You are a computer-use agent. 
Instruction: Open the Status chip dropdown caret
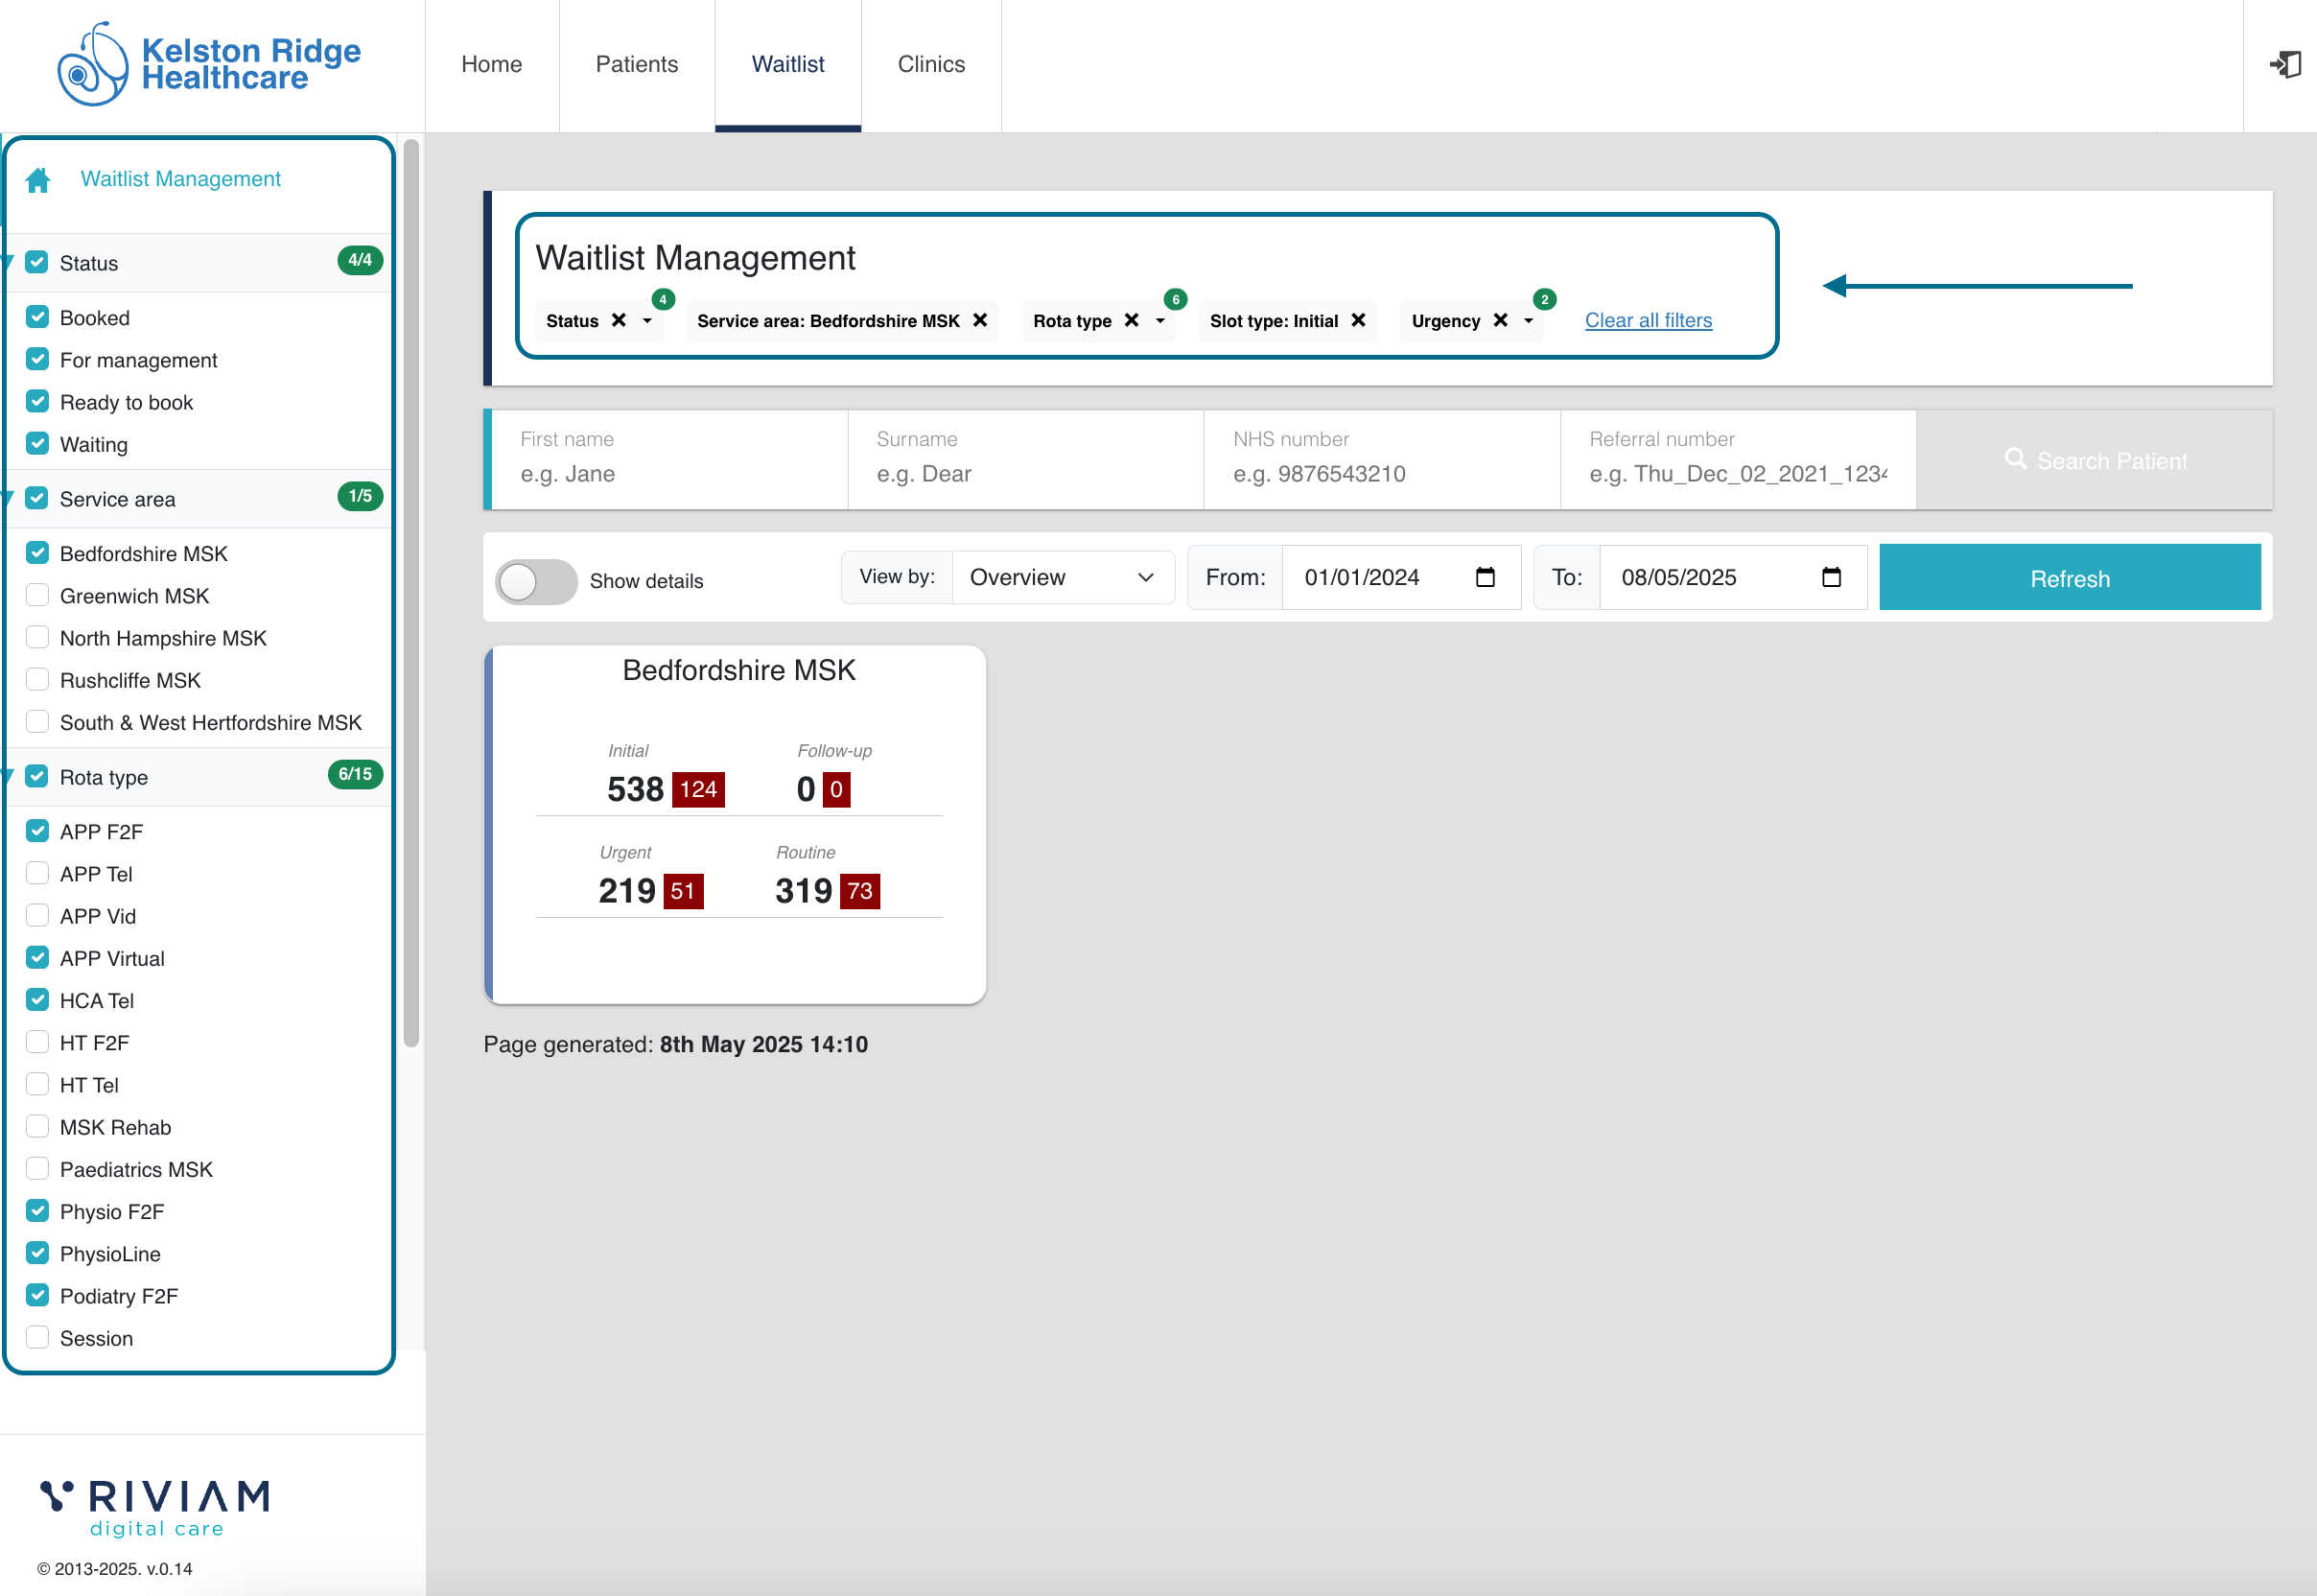click(647, 321)
